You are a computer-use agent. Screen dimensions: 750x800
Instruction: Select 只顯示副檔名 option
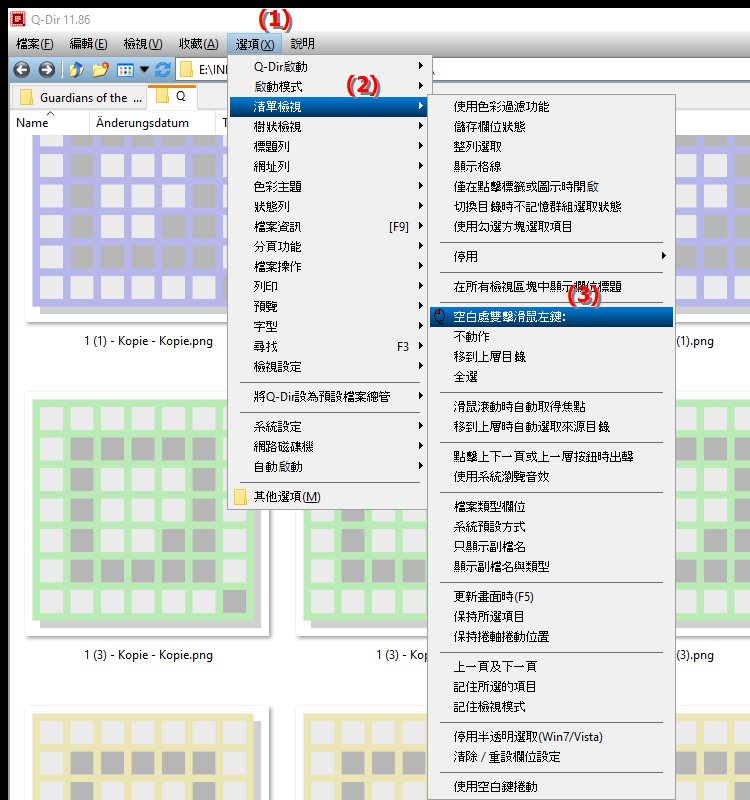pos(552,546)
